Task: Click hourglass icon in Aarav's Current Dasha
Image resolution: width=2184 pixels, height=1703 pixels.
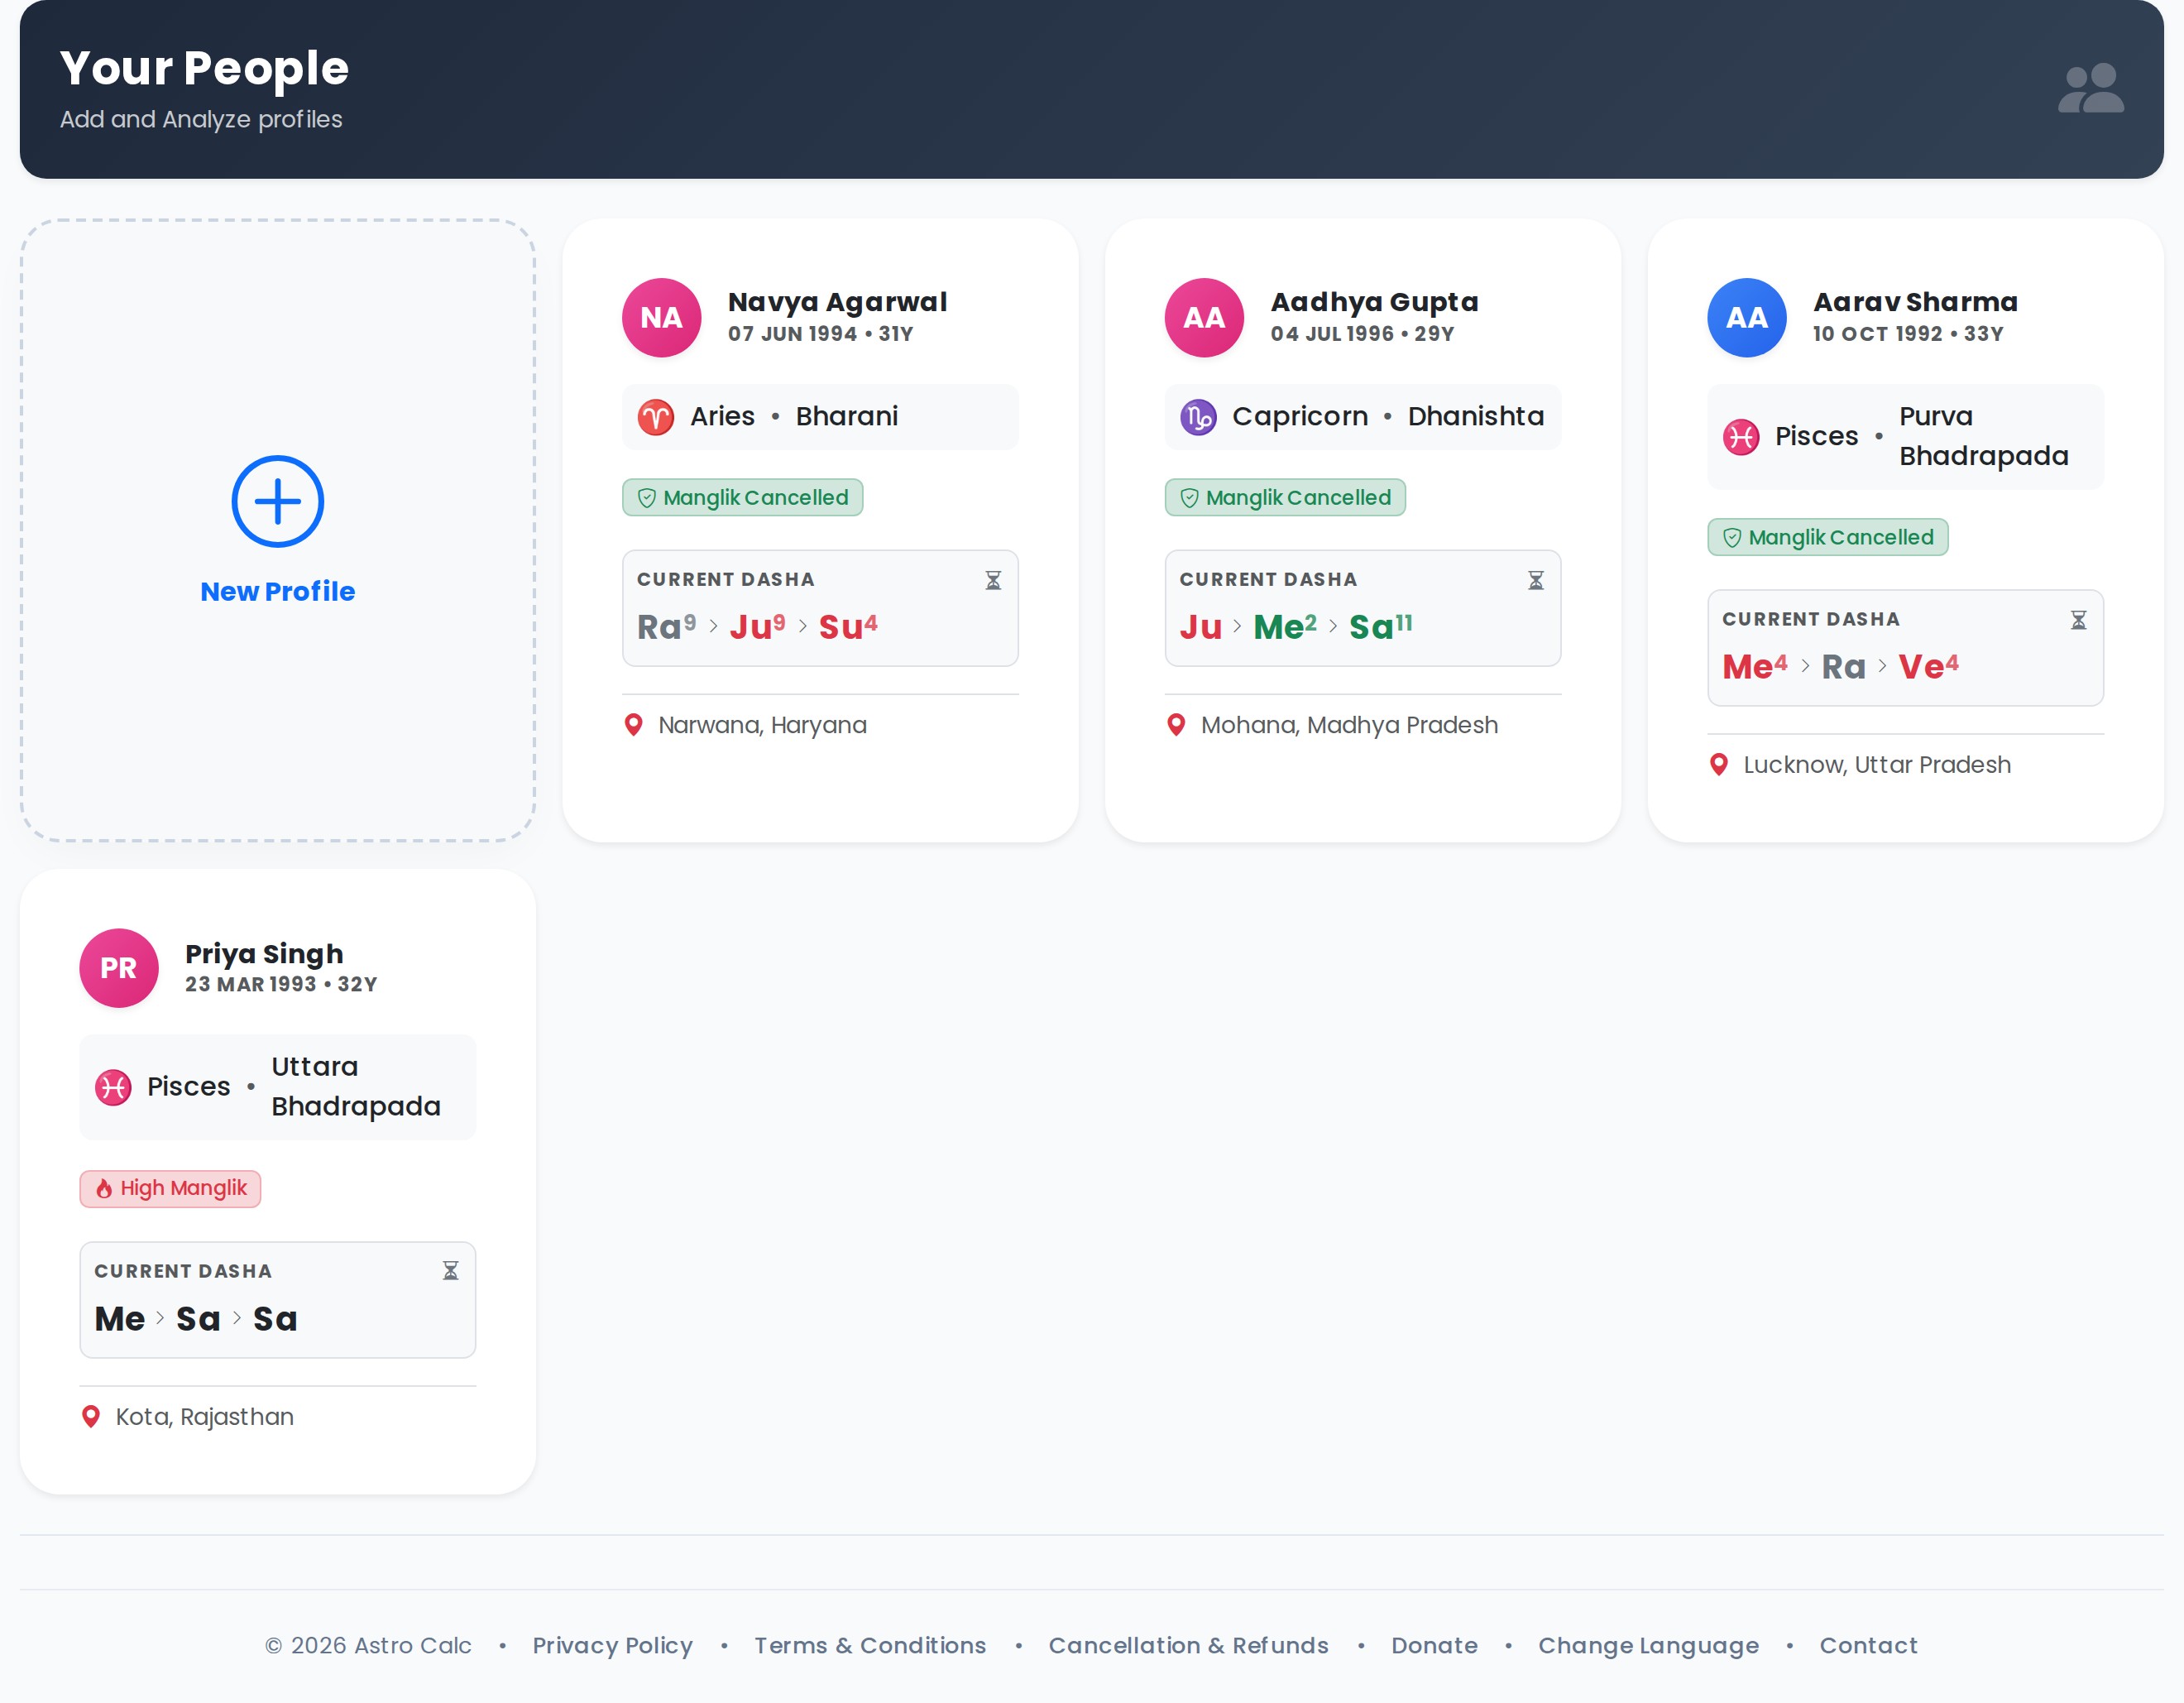Action: click(2078, 620)
